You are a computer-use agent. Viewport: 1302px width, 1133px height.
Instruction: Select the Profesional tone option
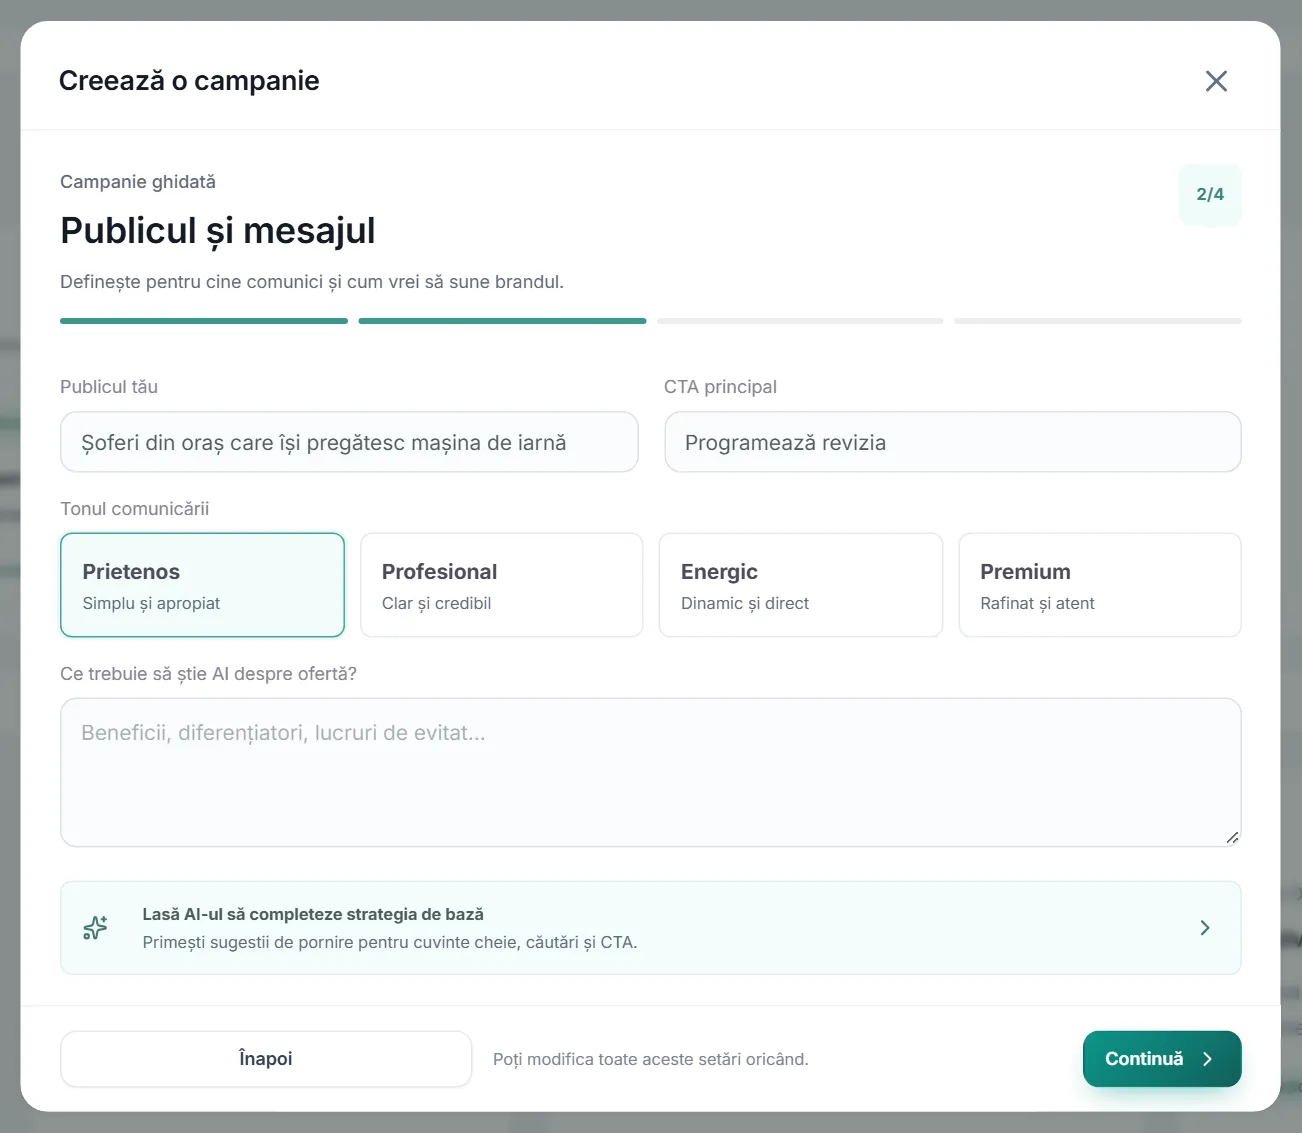pyautogui.click(x=502, y=585)
